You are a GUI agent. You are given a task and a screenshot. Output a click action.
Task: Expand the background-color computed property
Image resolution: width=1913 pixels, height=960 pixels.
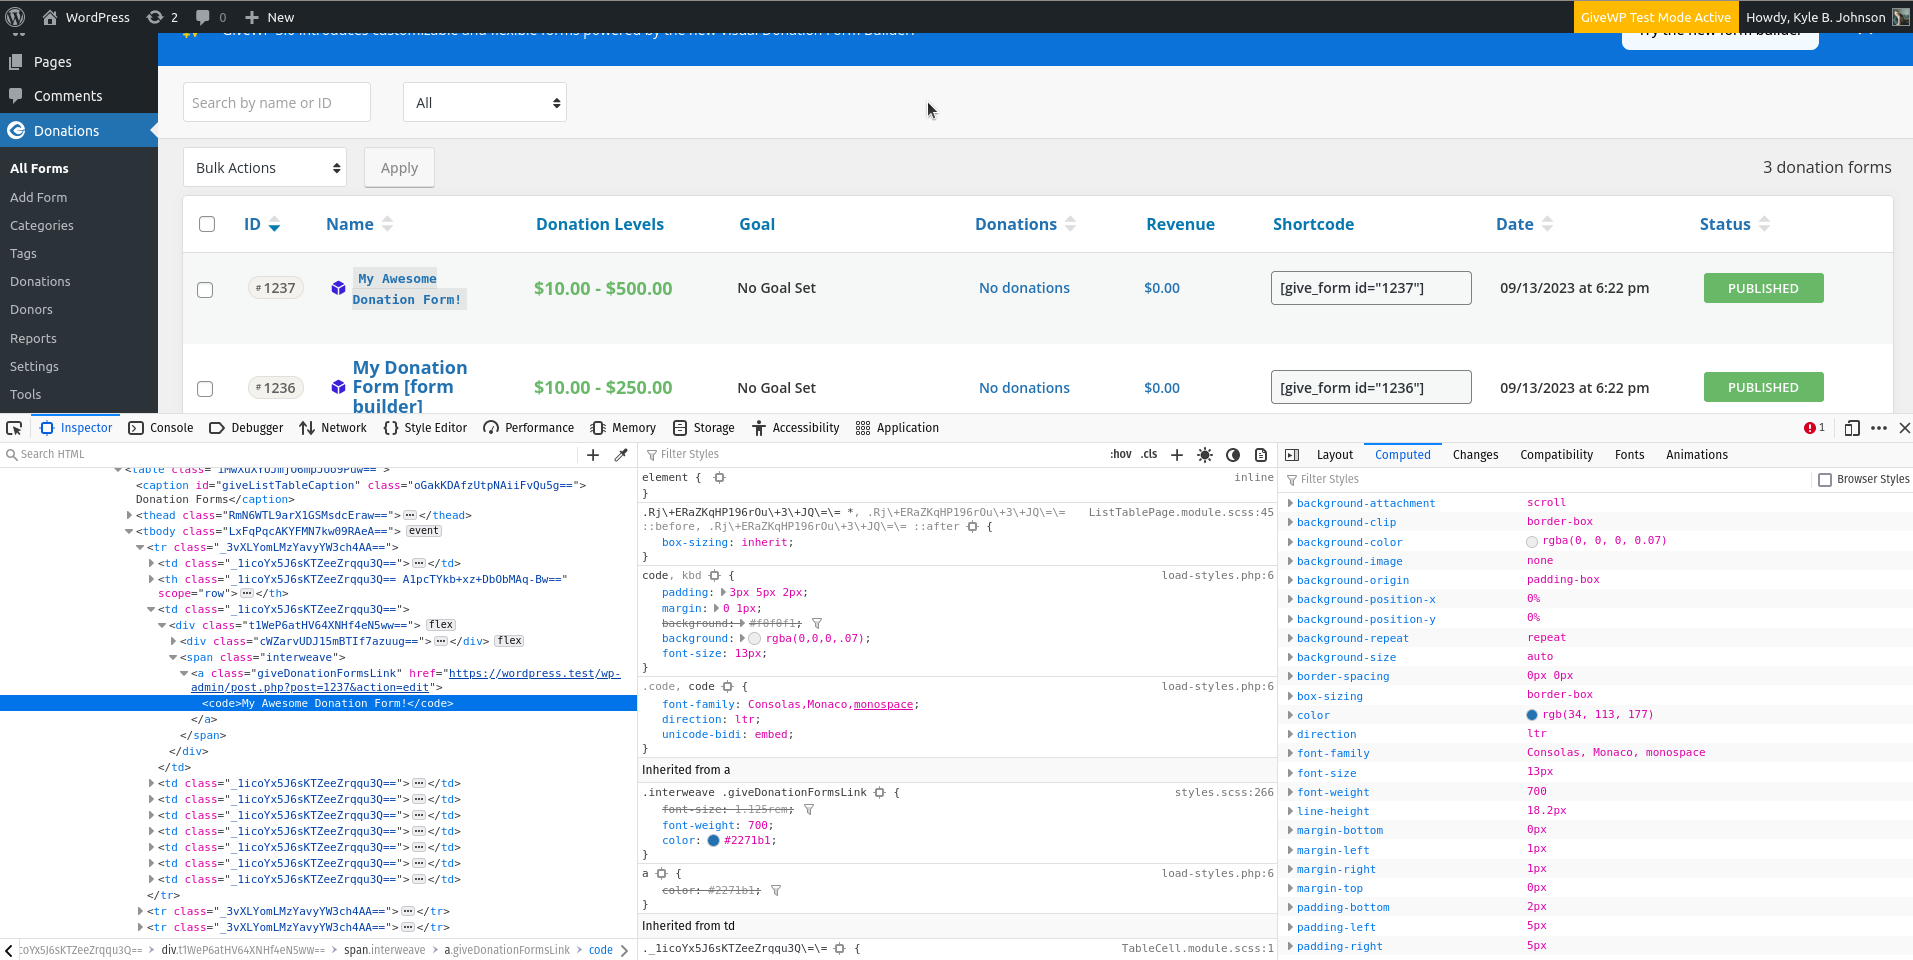point(1290,542)
